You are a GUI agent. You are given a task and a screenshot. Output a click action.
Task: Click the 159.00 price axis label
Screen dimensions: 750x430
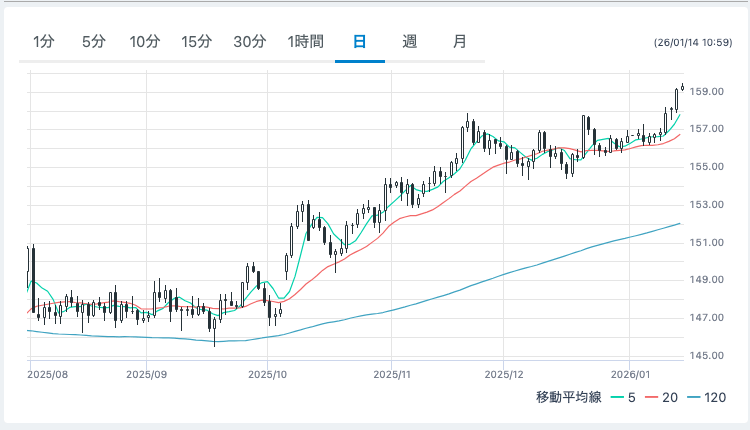click(707, 92)
